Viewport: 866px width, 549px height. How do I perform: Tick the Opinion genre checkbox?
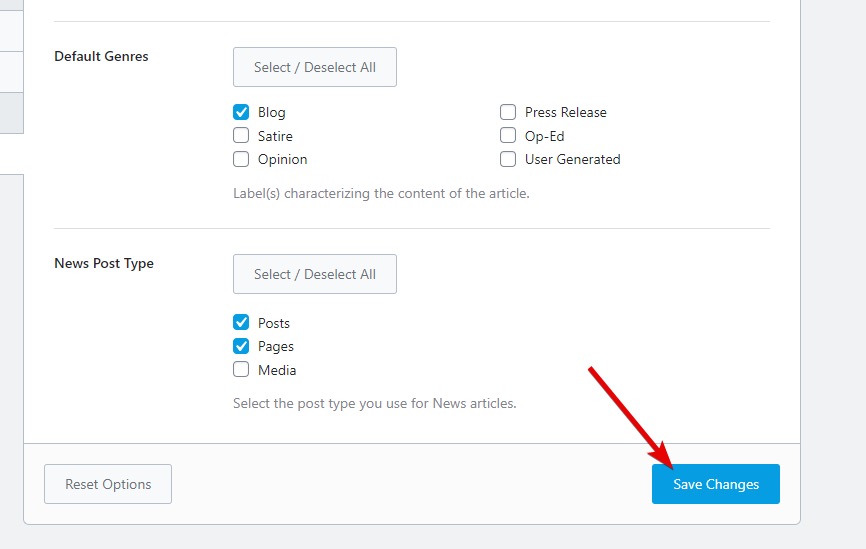click(x=241, y=159)
